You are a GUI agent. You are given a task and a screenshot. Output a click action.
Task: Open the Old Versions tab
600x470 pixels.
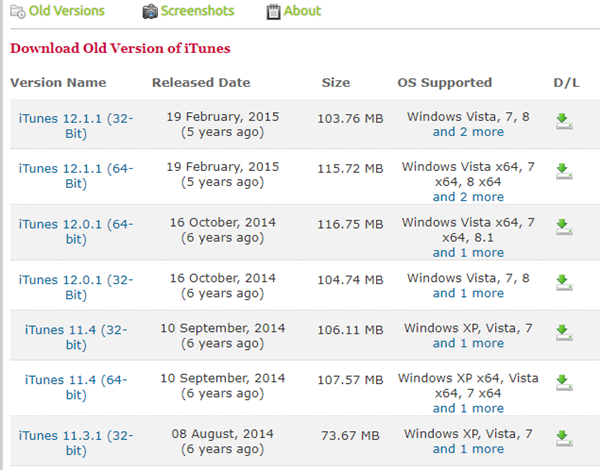66,11
